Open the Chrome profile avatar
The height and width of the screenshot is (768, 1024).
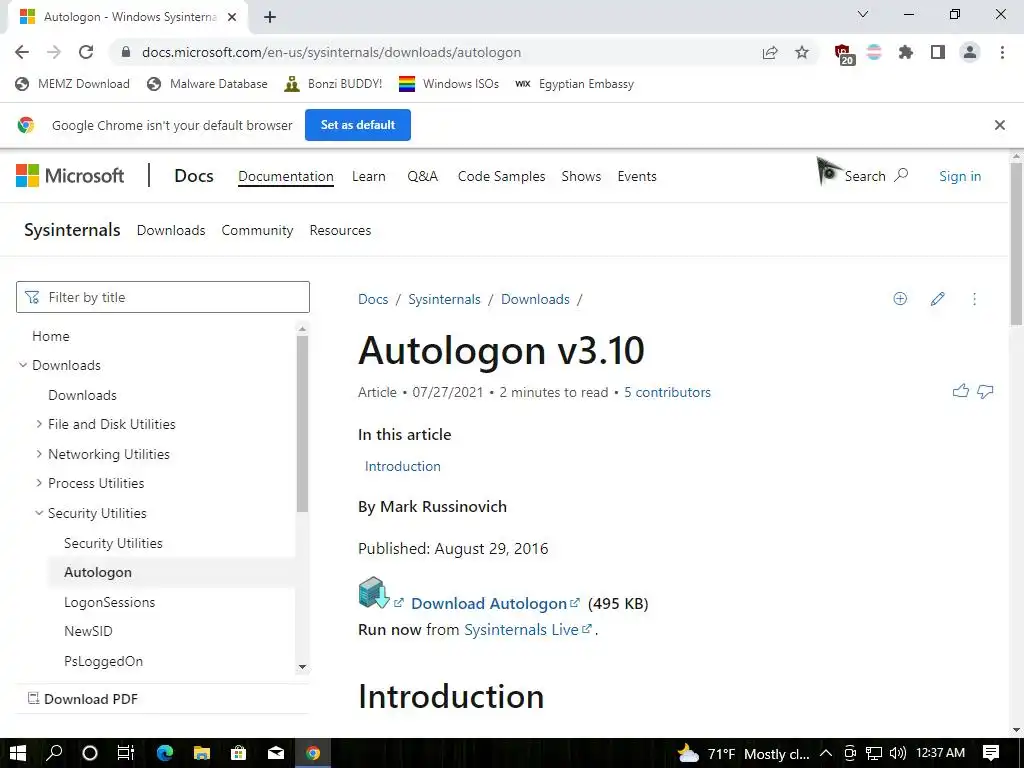click(970, 52)
